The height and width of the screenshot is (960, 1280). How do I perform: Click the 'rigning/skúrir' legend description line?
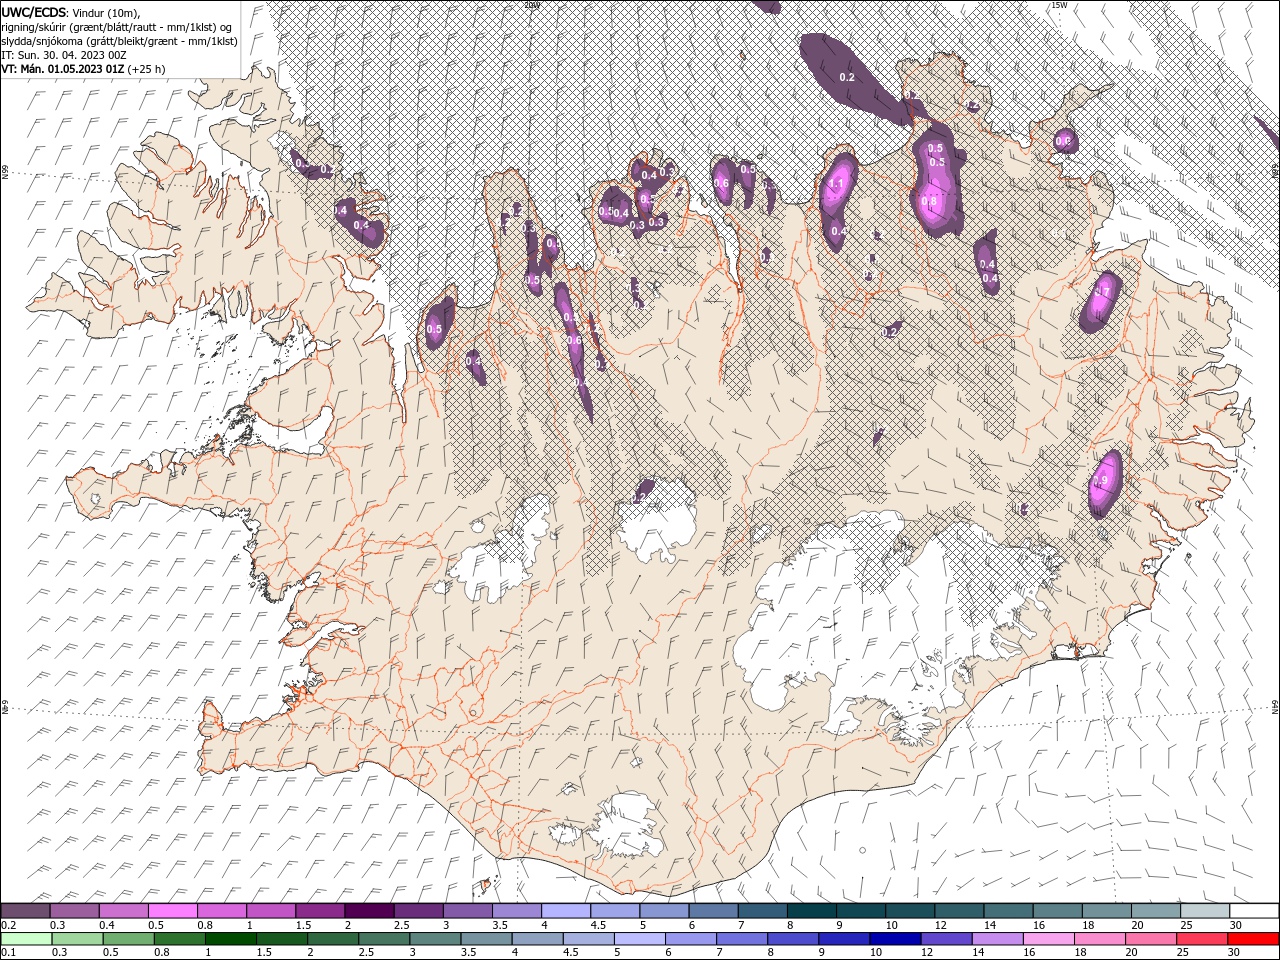click(x=117, y=27)
